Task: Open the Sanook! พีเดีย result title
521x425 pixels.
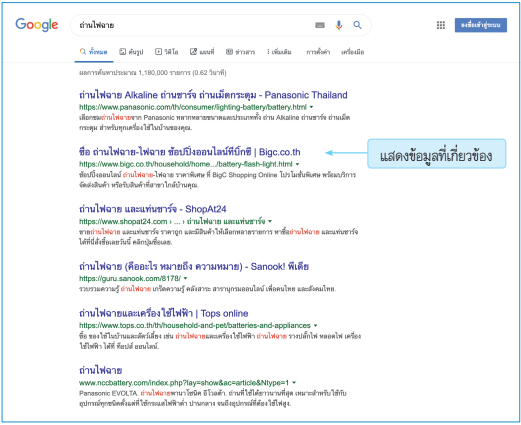Action: tap(194, 267)
